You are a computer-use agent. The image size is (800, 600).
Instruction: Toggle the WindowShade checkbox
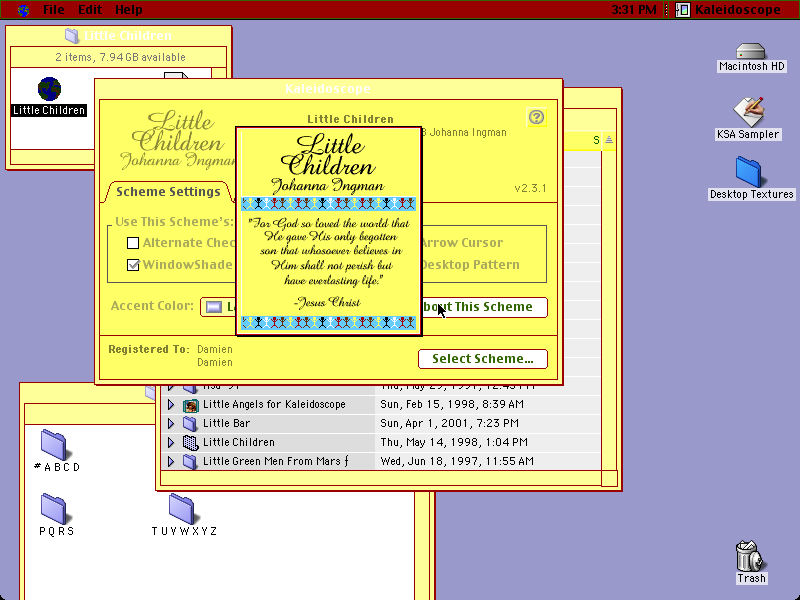[x=133, y=265]
